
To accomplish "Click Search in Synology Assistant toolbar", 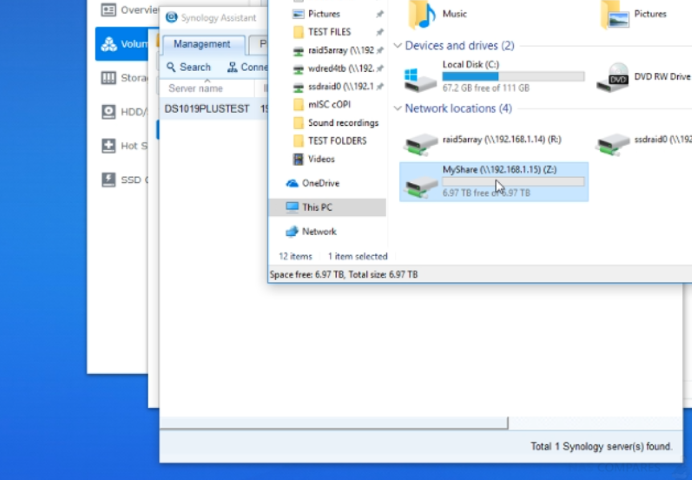I will 188,67.
